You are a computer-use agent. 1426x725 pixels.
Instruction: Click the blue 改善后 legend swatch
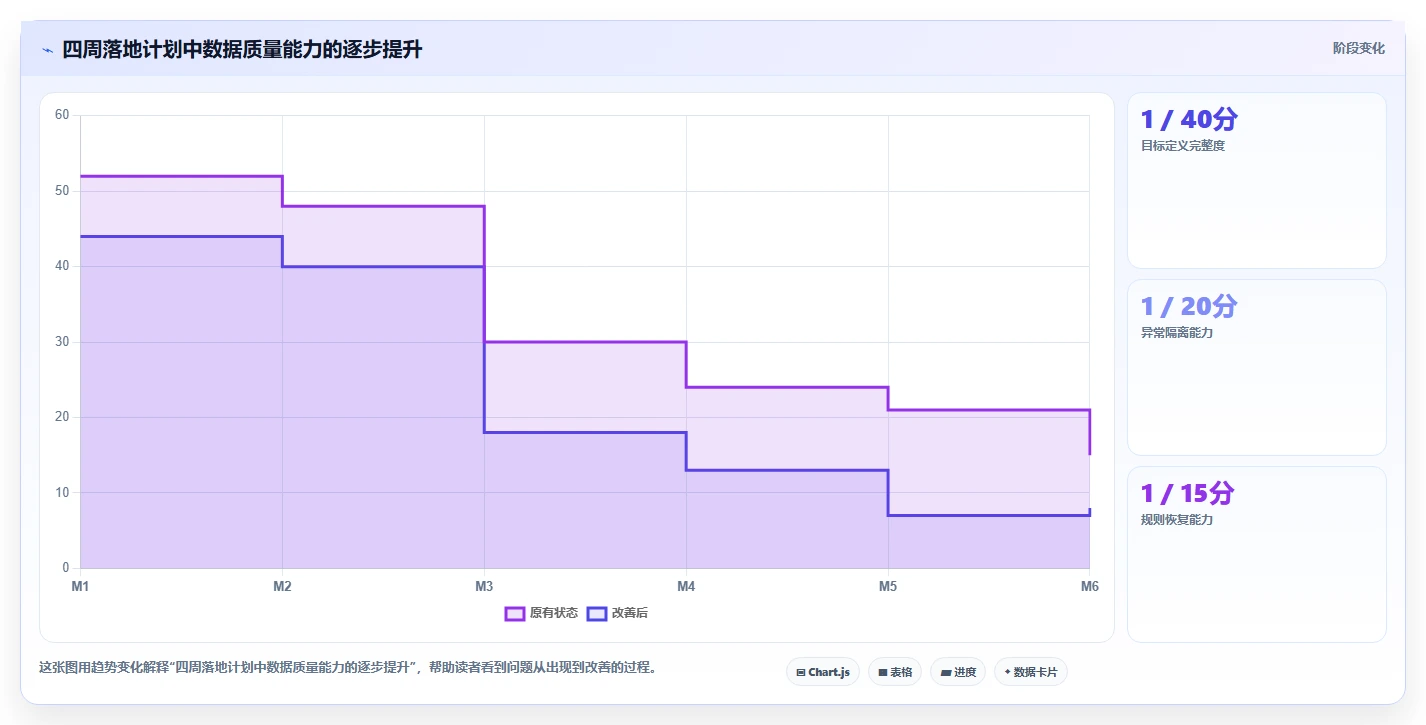(597, 613)
